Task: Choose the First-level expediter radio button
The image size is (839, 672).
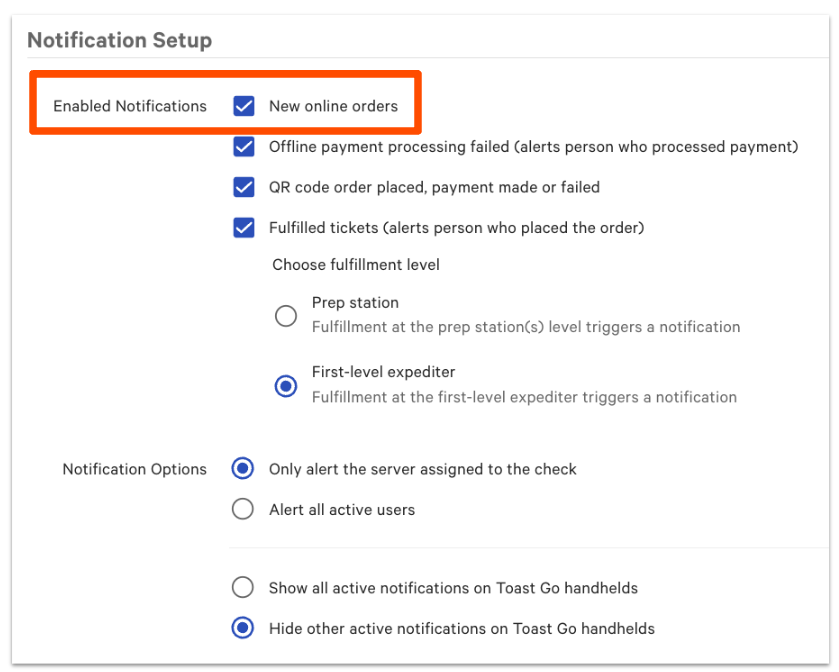Action: pyautogui.click(x=286, y=386)
